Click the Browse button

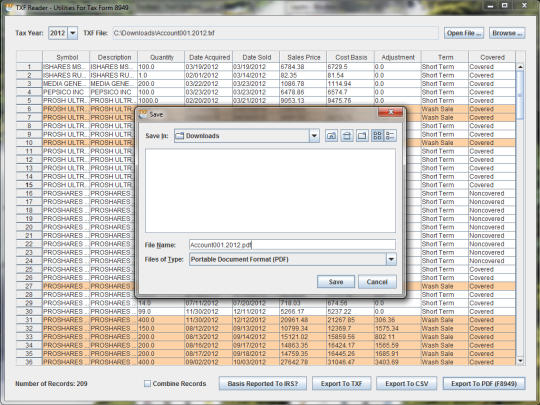[507, 33]
